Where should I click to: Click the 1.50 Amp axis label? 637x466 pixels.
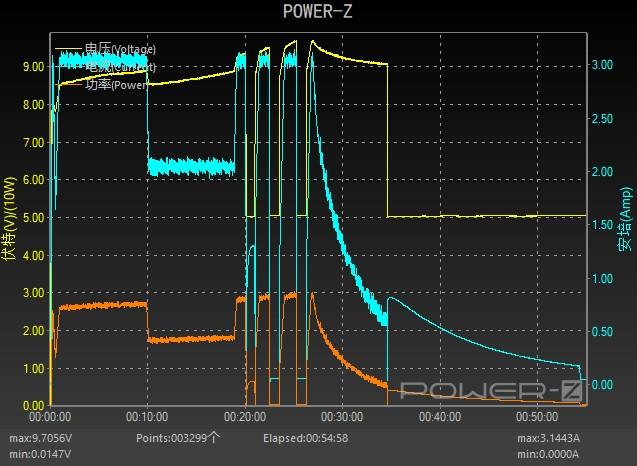click(602, 225)
